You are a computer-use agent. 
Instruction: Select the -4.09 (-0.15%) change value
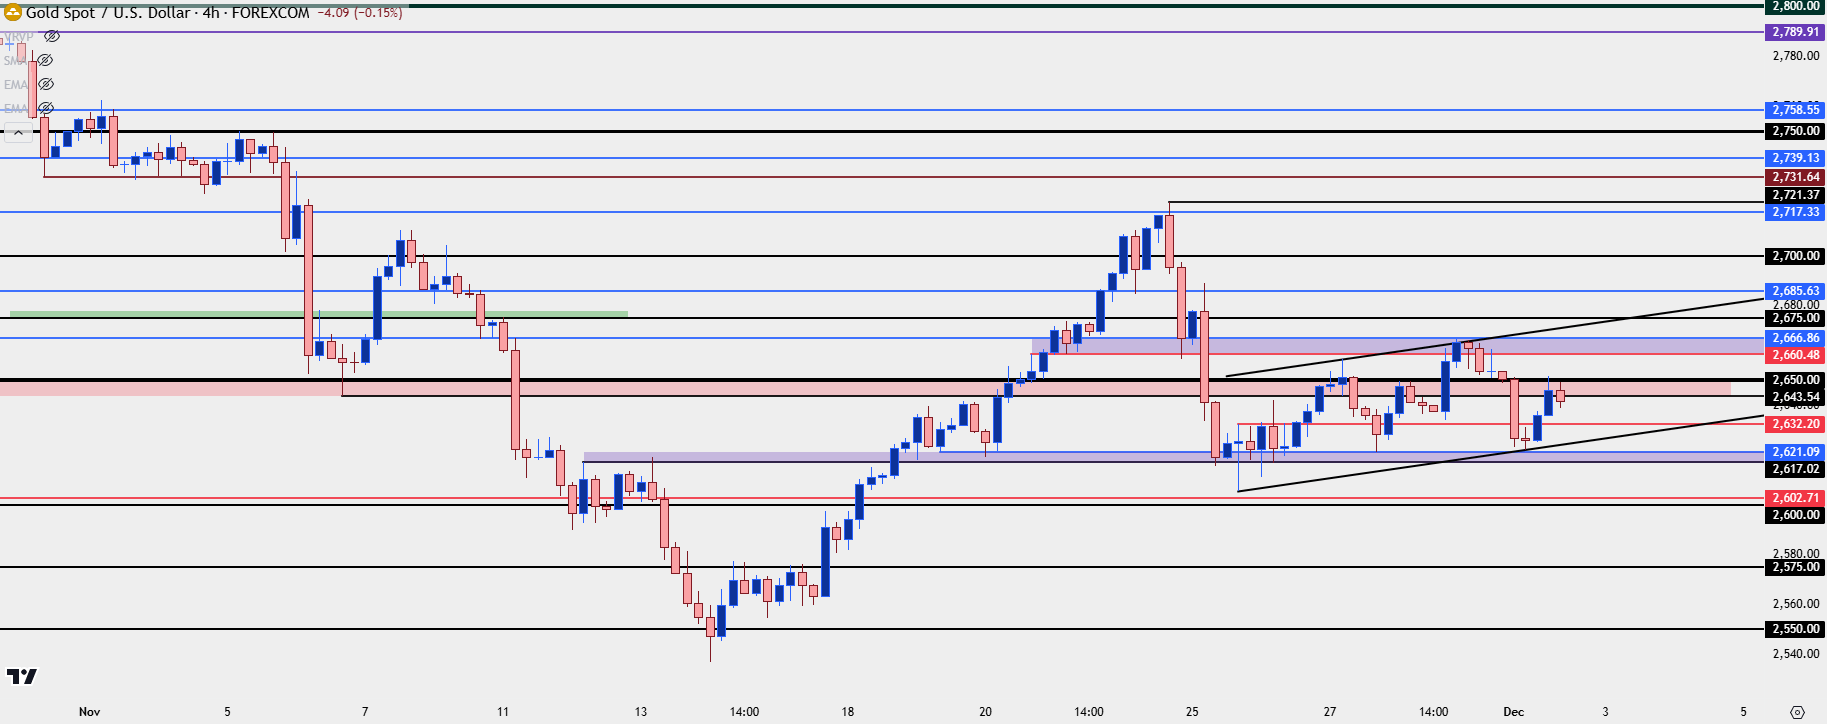(x=360, y=13)
